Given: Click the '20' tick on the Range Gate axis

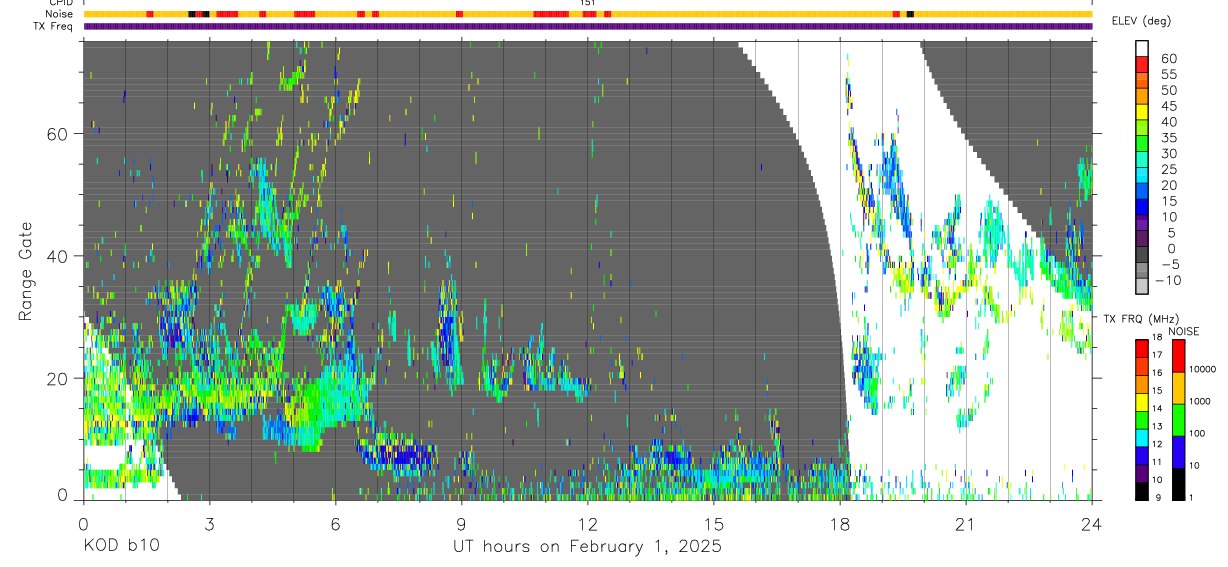Looking at the screenshot, I should click(57, 378).
